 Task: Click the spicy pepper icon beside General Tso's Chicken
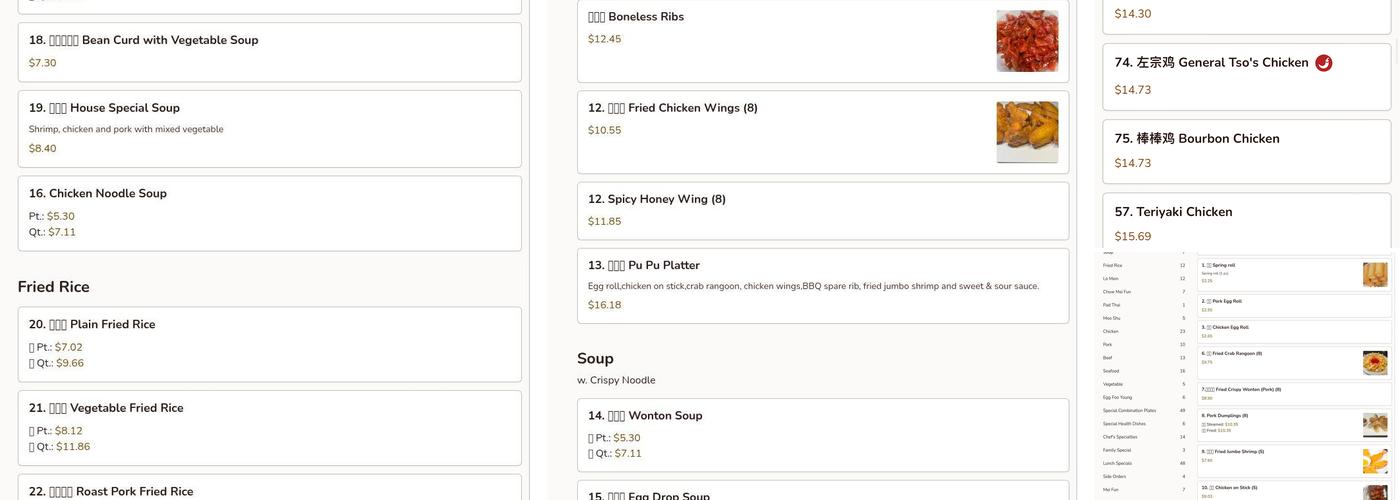point(1323,63)
